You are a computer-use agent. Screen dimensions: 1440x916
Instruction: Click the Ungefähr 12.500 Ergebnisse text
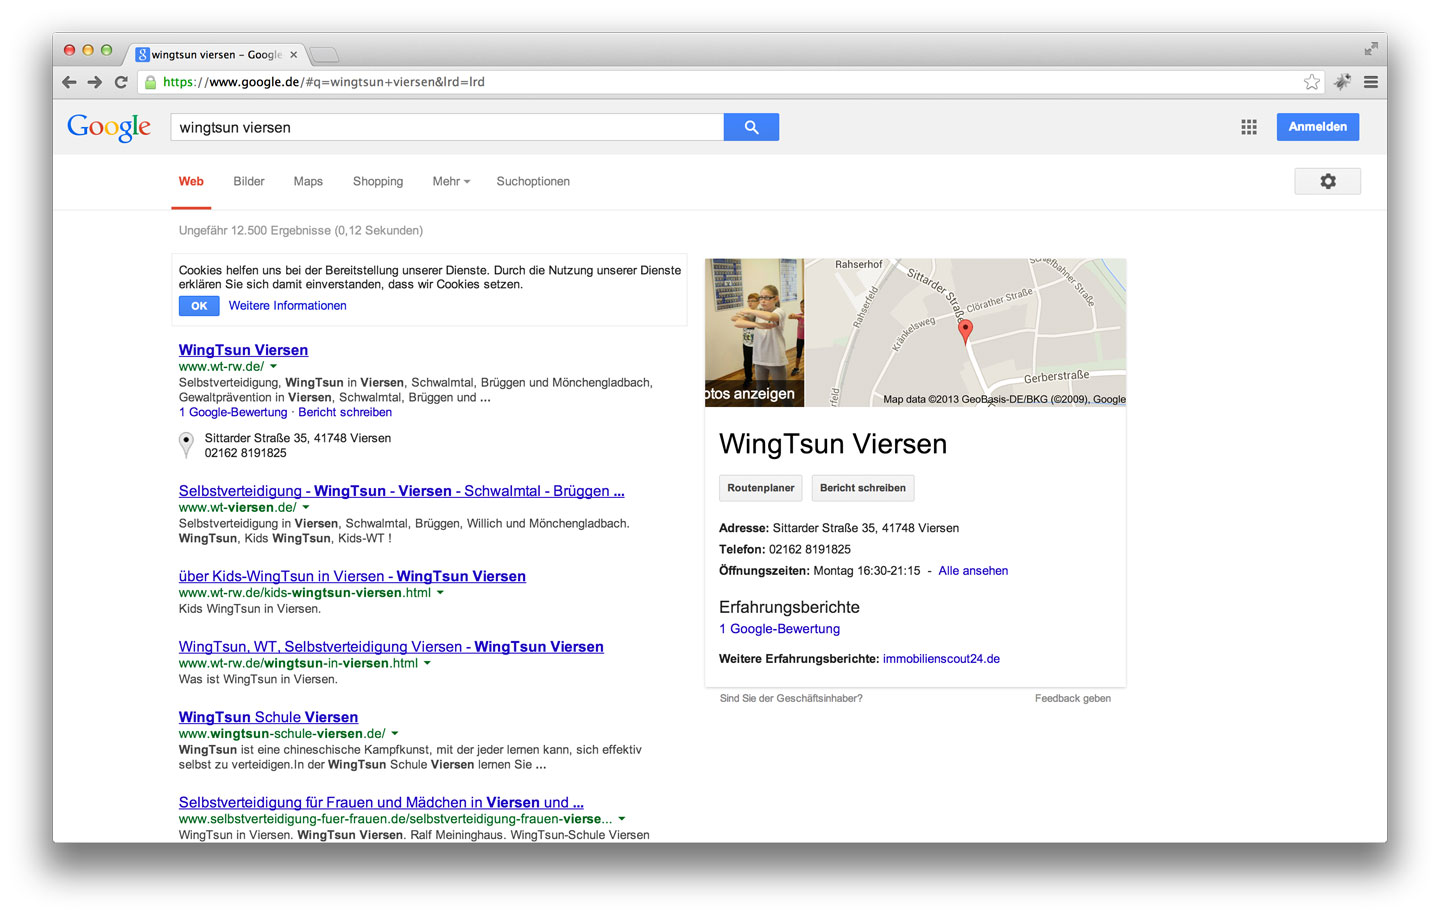coord(301,230)
